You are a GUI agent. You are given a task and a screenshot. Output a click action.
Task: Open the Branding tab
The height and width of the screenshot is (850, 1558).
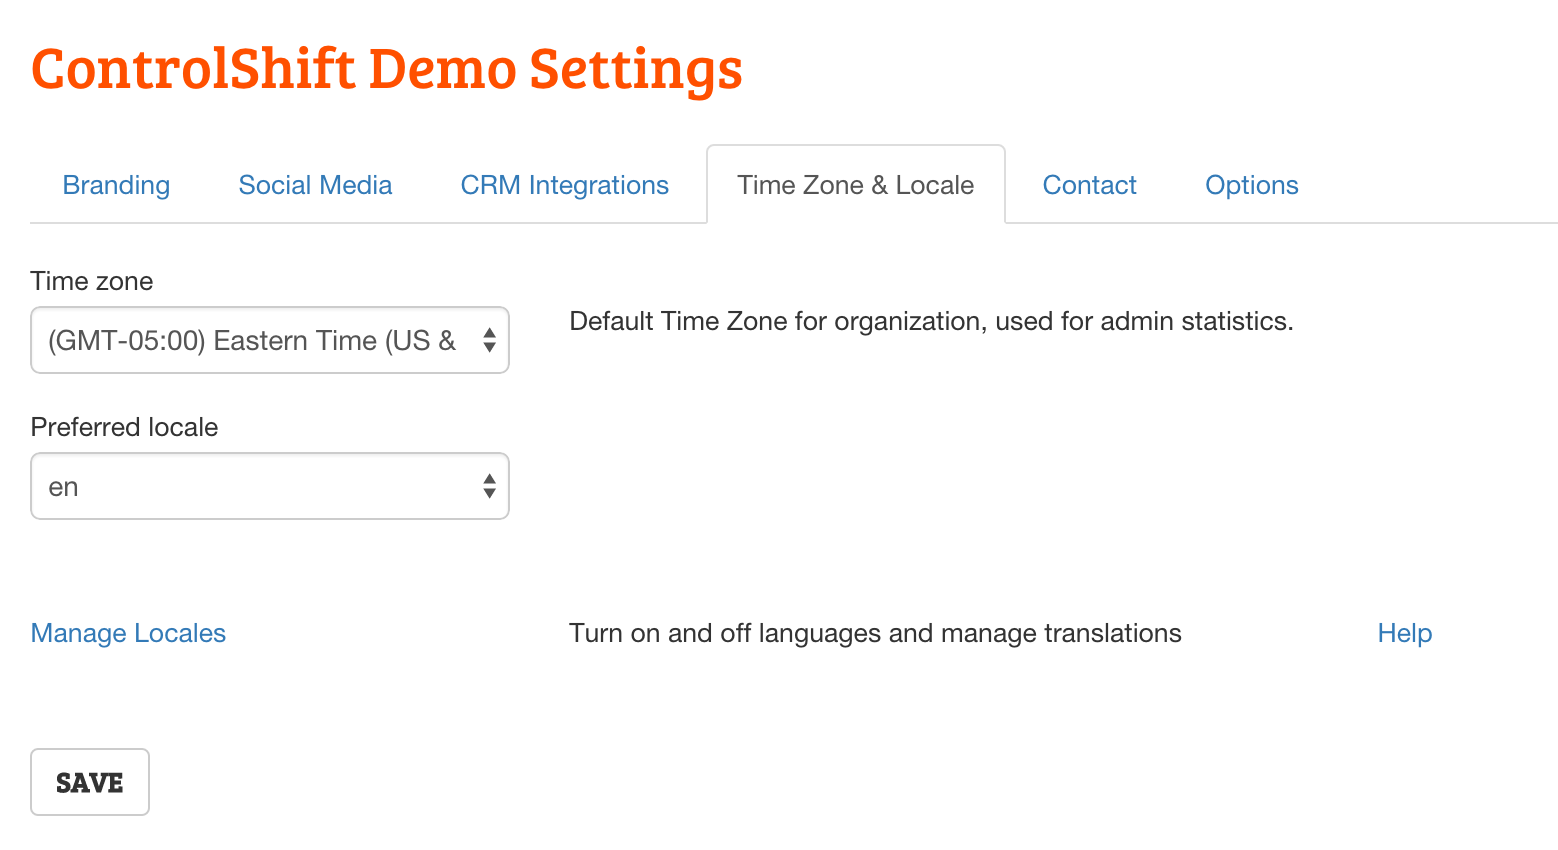[116, 185]
